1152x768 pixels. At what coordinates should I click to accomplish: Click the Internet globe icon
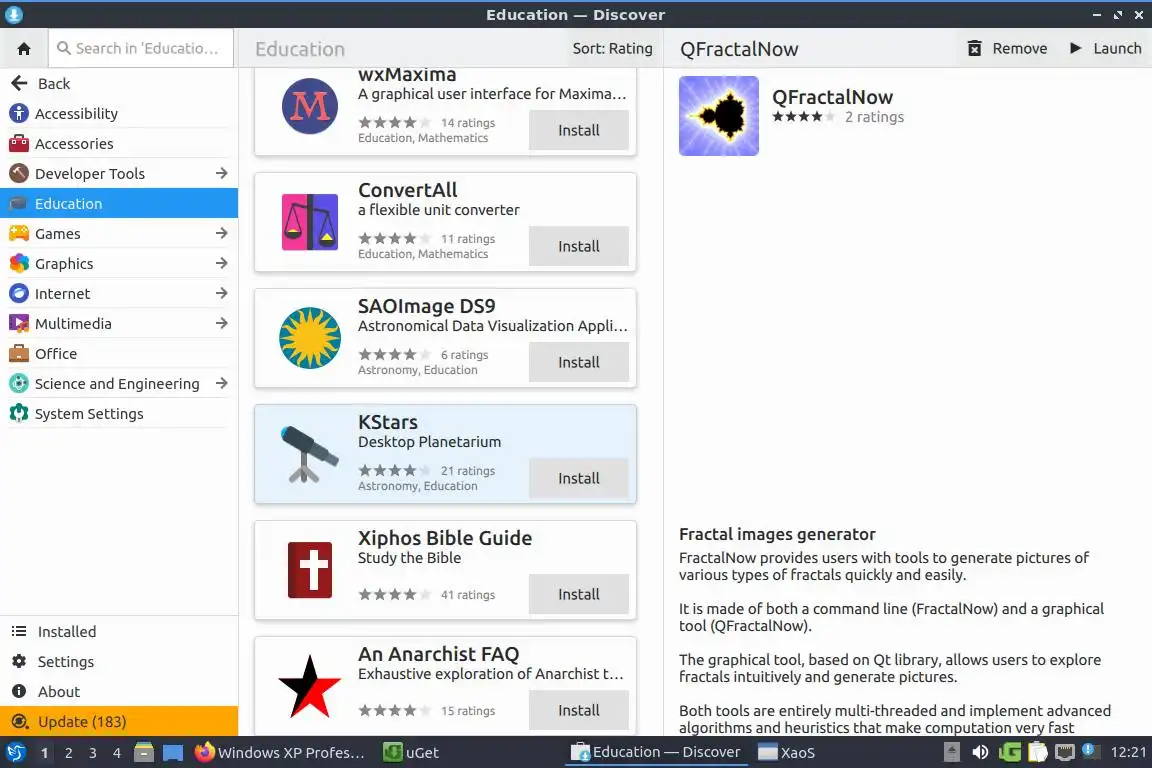(x=18, y=293)
